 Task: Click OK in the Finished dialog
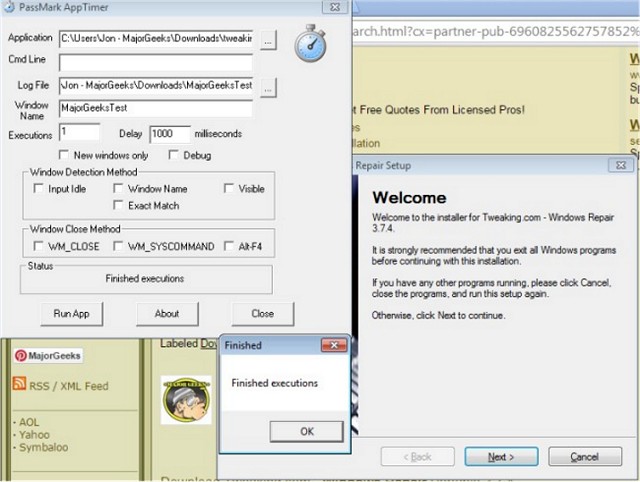pos(307,431)
